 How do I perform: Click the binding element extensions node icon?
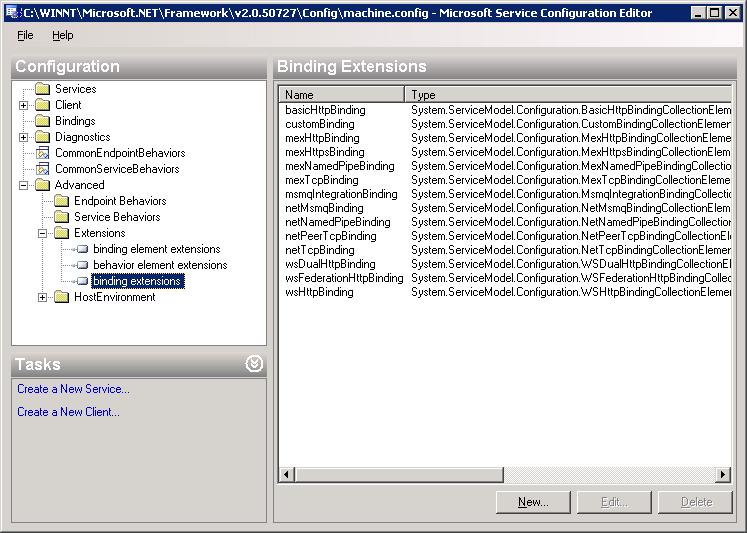pos(82,249)
